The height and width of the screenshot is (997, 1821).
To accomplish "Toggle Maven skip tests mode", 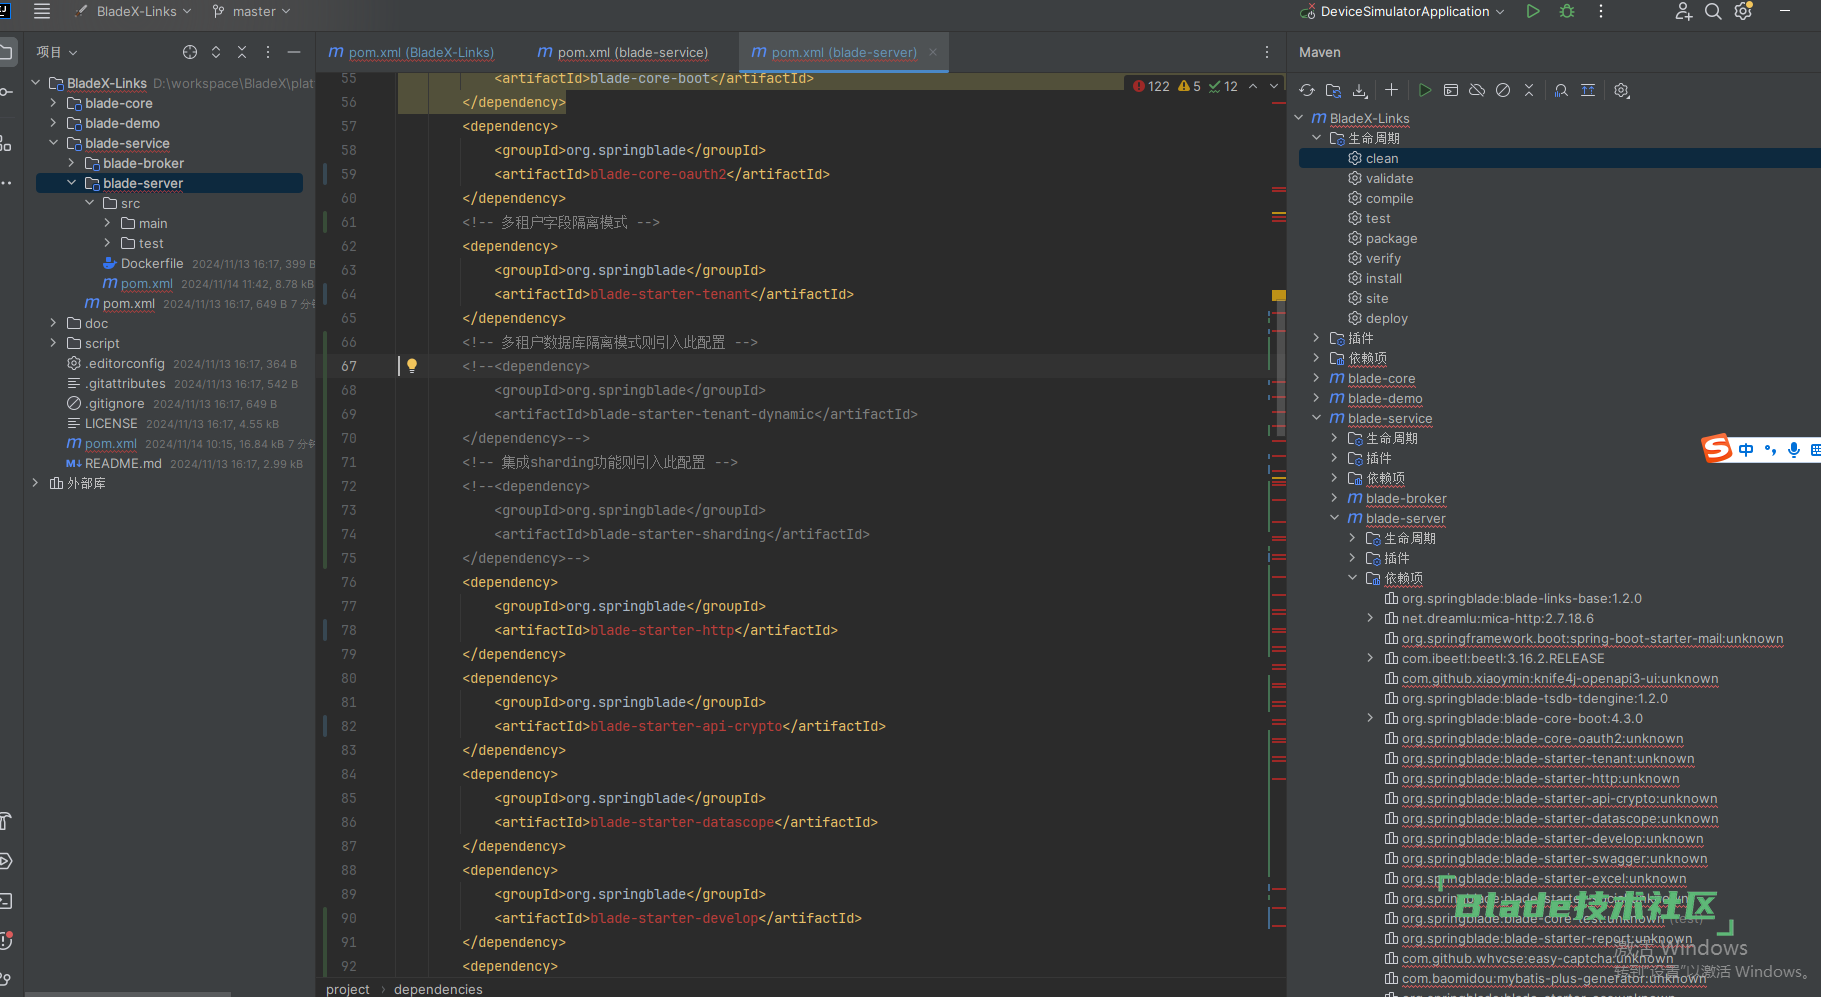I will [x=1503, y=90].
